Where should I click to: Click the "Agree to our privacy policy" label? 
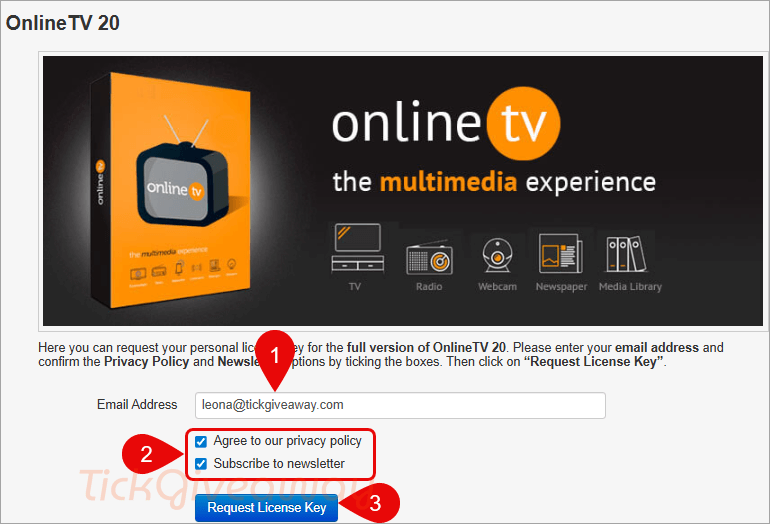pyautogui.click(x=287, y=441)
